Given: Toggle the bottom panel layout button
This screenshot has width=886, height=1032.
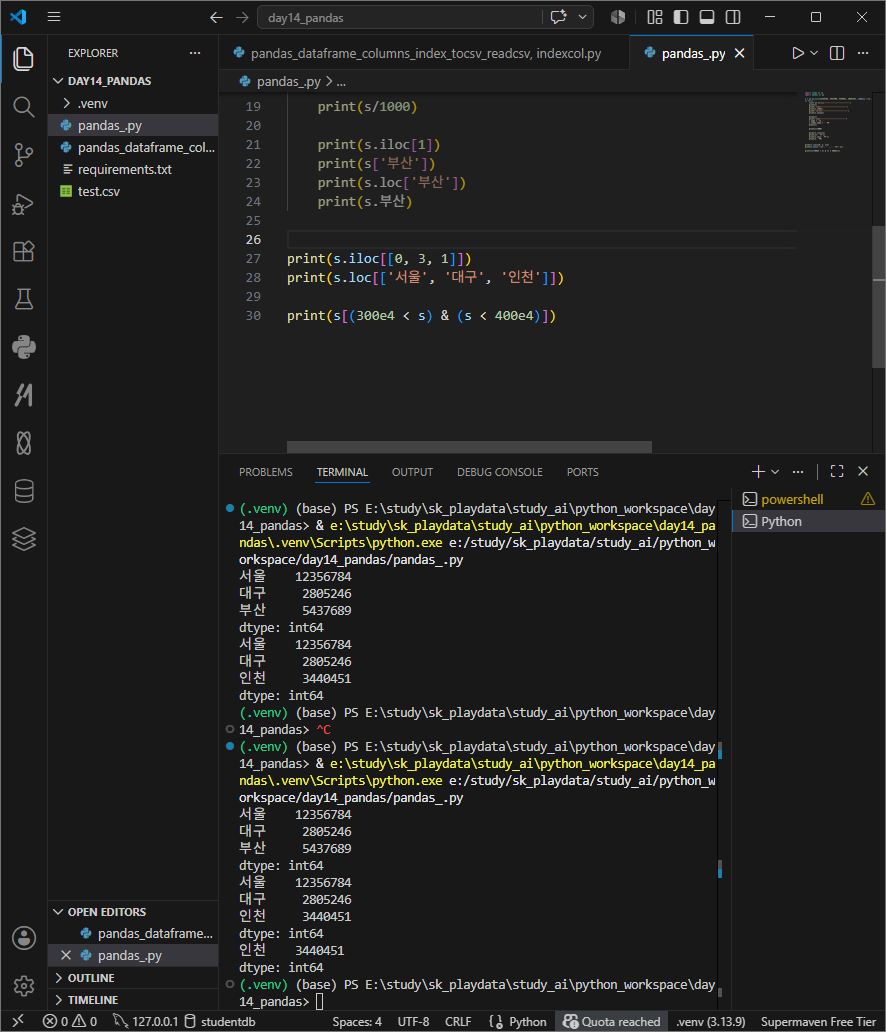Looking at the screenshot, I should pos(707,17).
